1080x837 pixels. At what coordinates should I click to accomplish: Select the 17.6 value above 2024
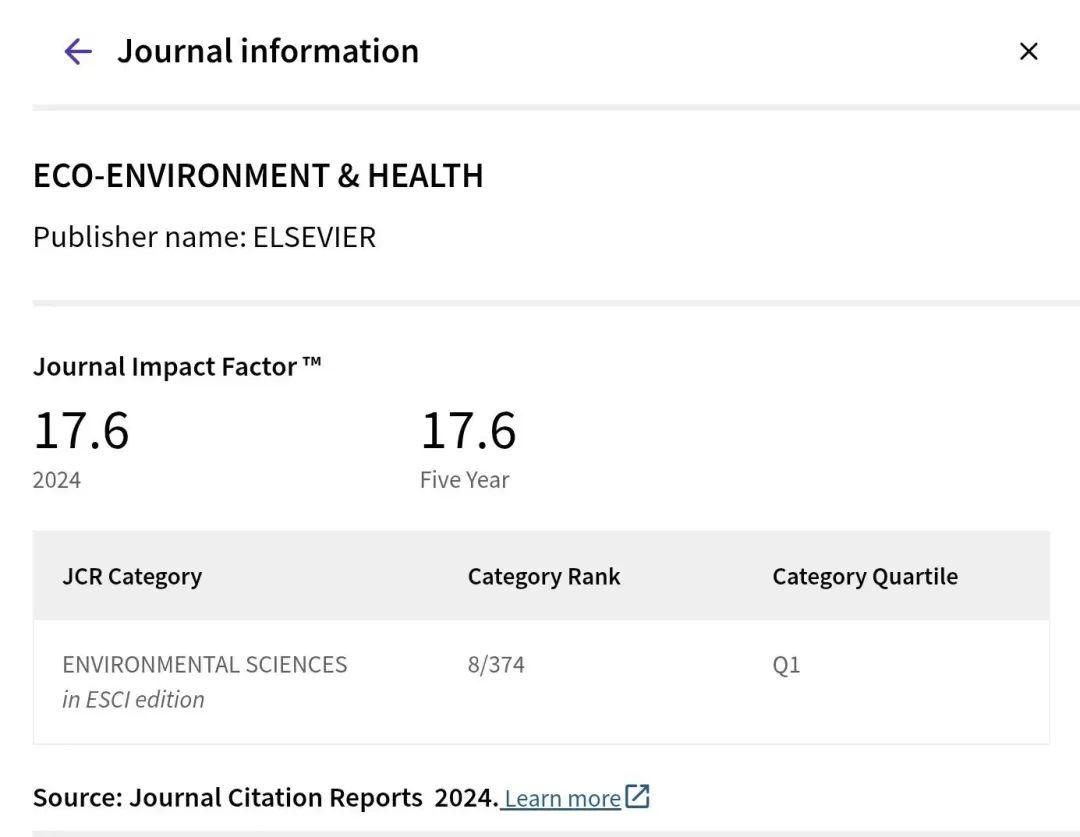(x=81, y=430)
